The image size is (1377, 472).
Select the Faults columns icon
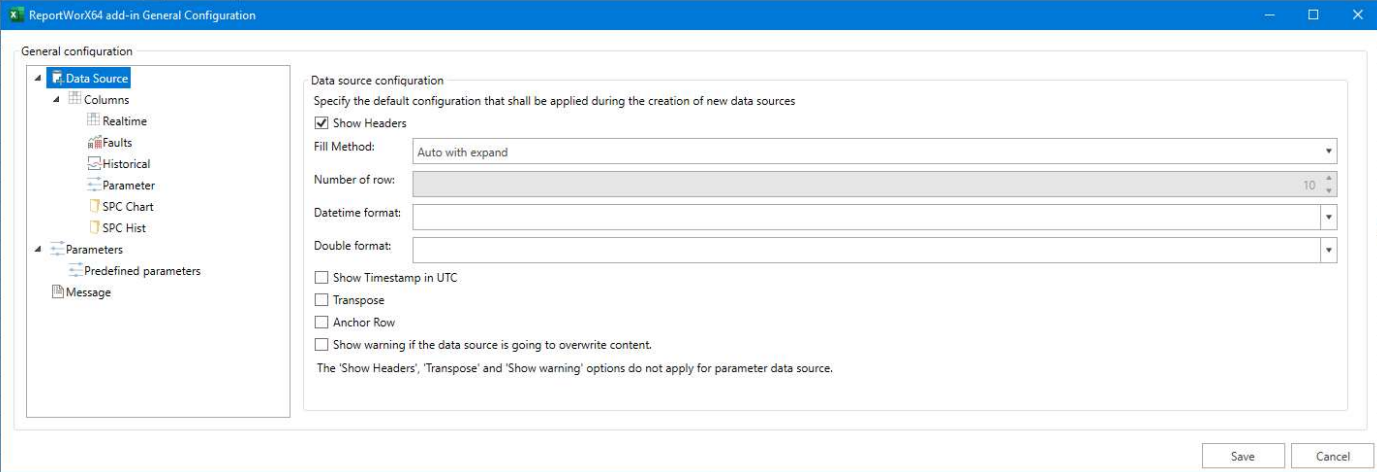pyautogui.click(x=94, y=142)
